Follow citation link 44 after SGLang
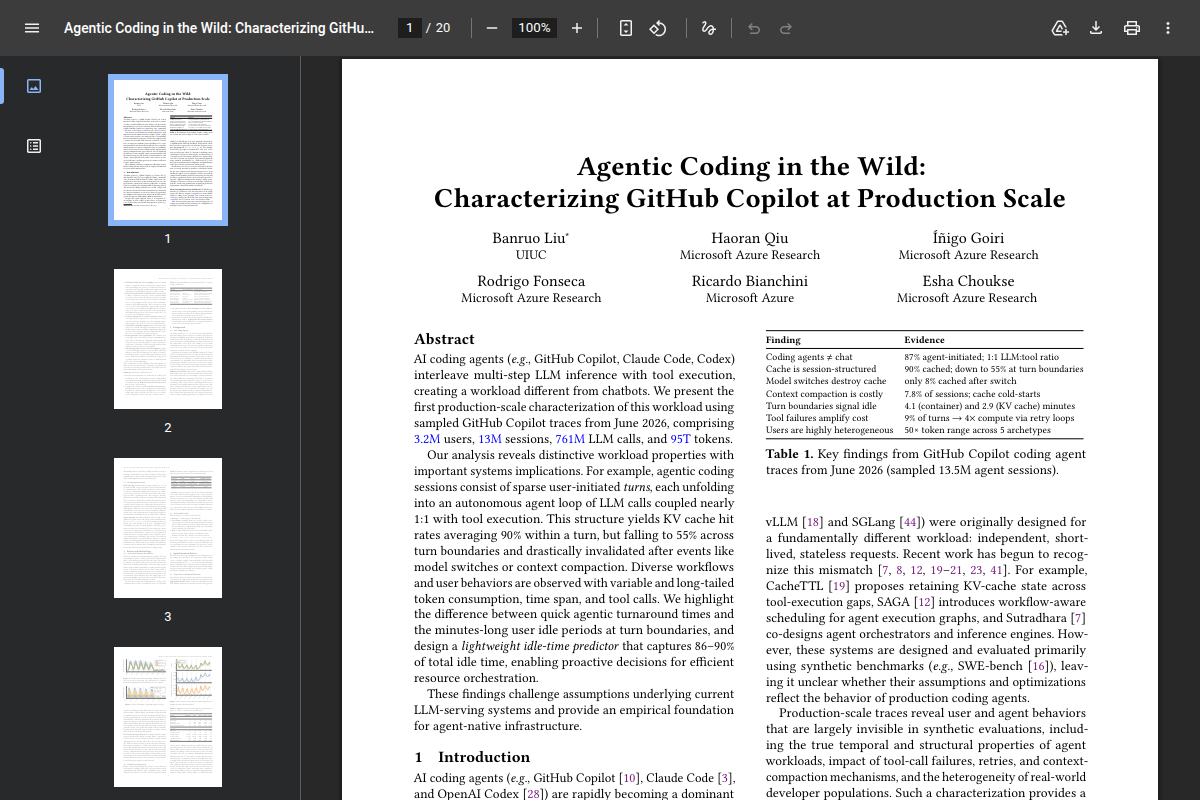1200x800 pixels. click(x=910, y=522)
